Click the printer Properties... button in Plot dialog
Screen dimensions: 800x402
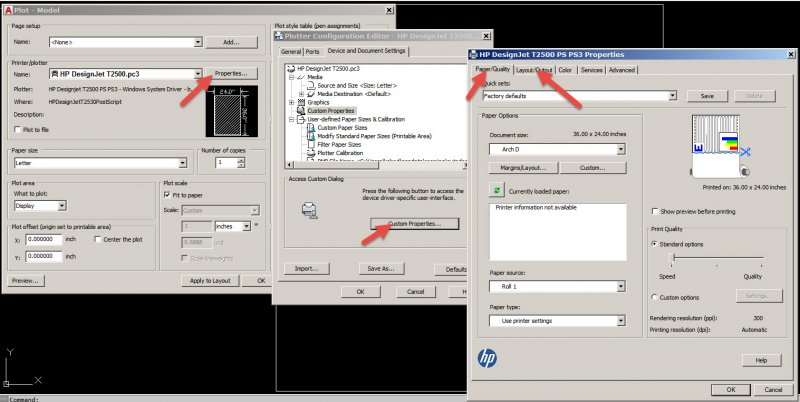click(231, 74)
